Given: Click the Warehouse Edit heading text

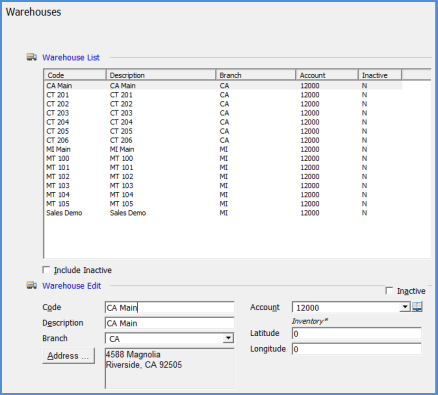Looking at the screenshot, I should tap(71, 286).
